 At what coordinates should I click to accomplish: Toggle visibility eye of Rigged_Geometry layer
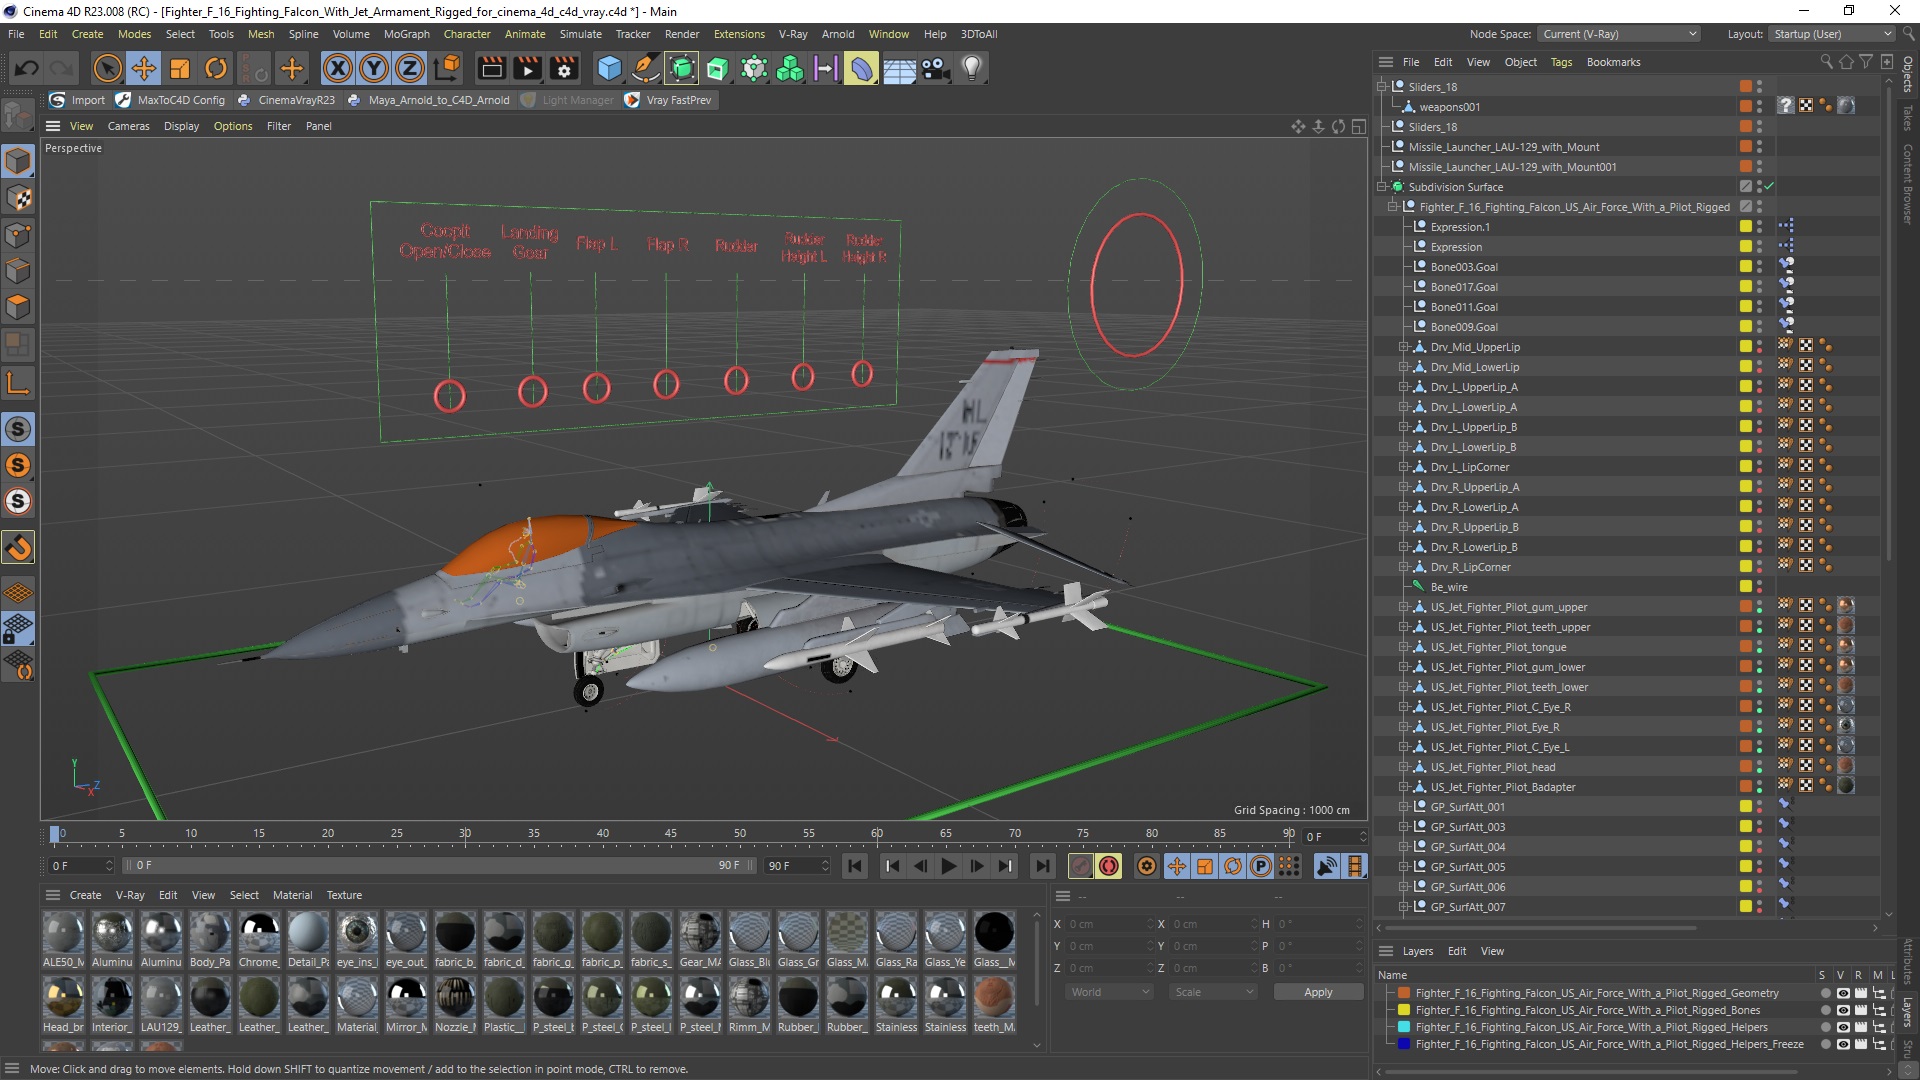click(1842, 993)
